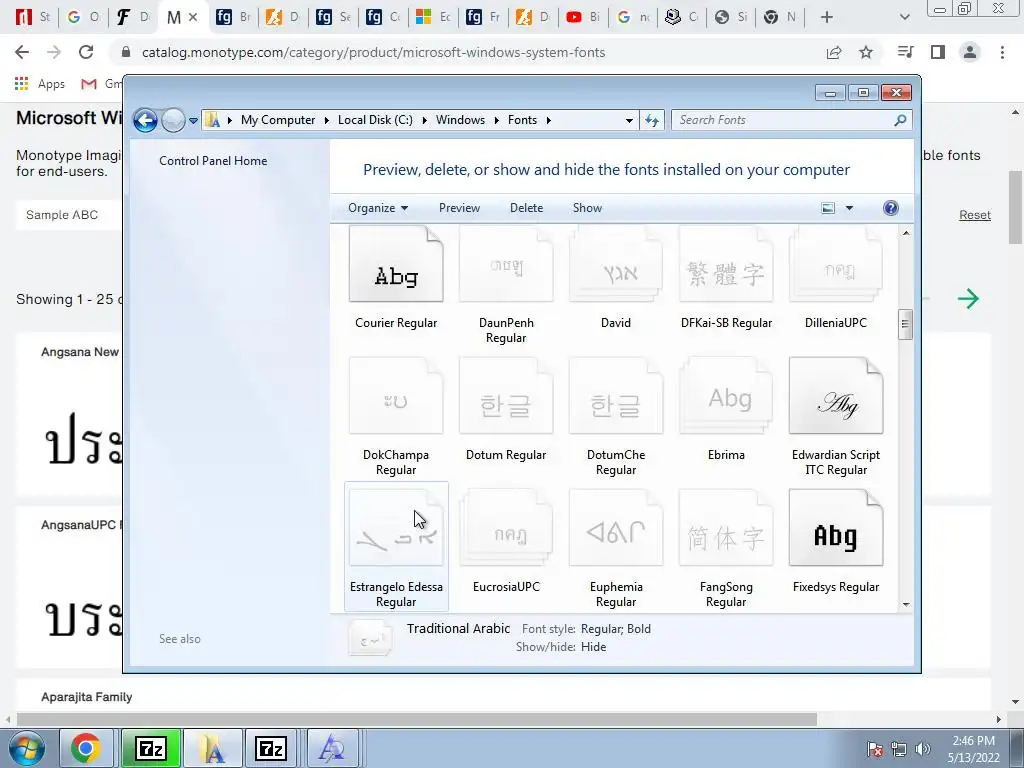Screen dimensions: 1024x768
Task: Select the EucrosiaUPC font icon
Action: click(x=506, y=528)
